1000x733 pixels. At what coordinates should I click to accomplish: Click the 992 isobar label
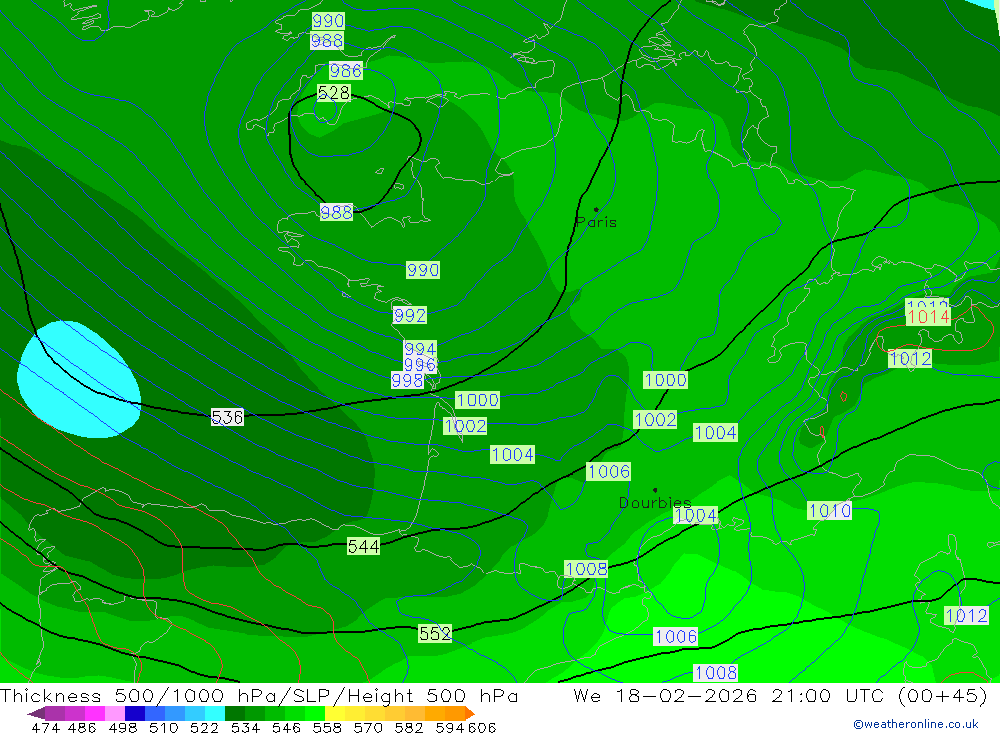pos(409,315)
